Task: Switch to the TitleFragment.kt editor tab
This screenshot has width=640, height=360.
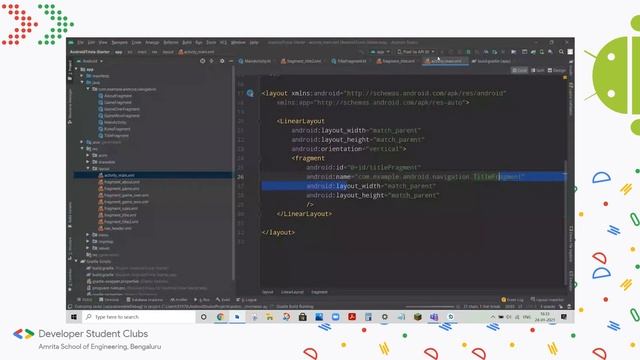Action: point(349,61)
